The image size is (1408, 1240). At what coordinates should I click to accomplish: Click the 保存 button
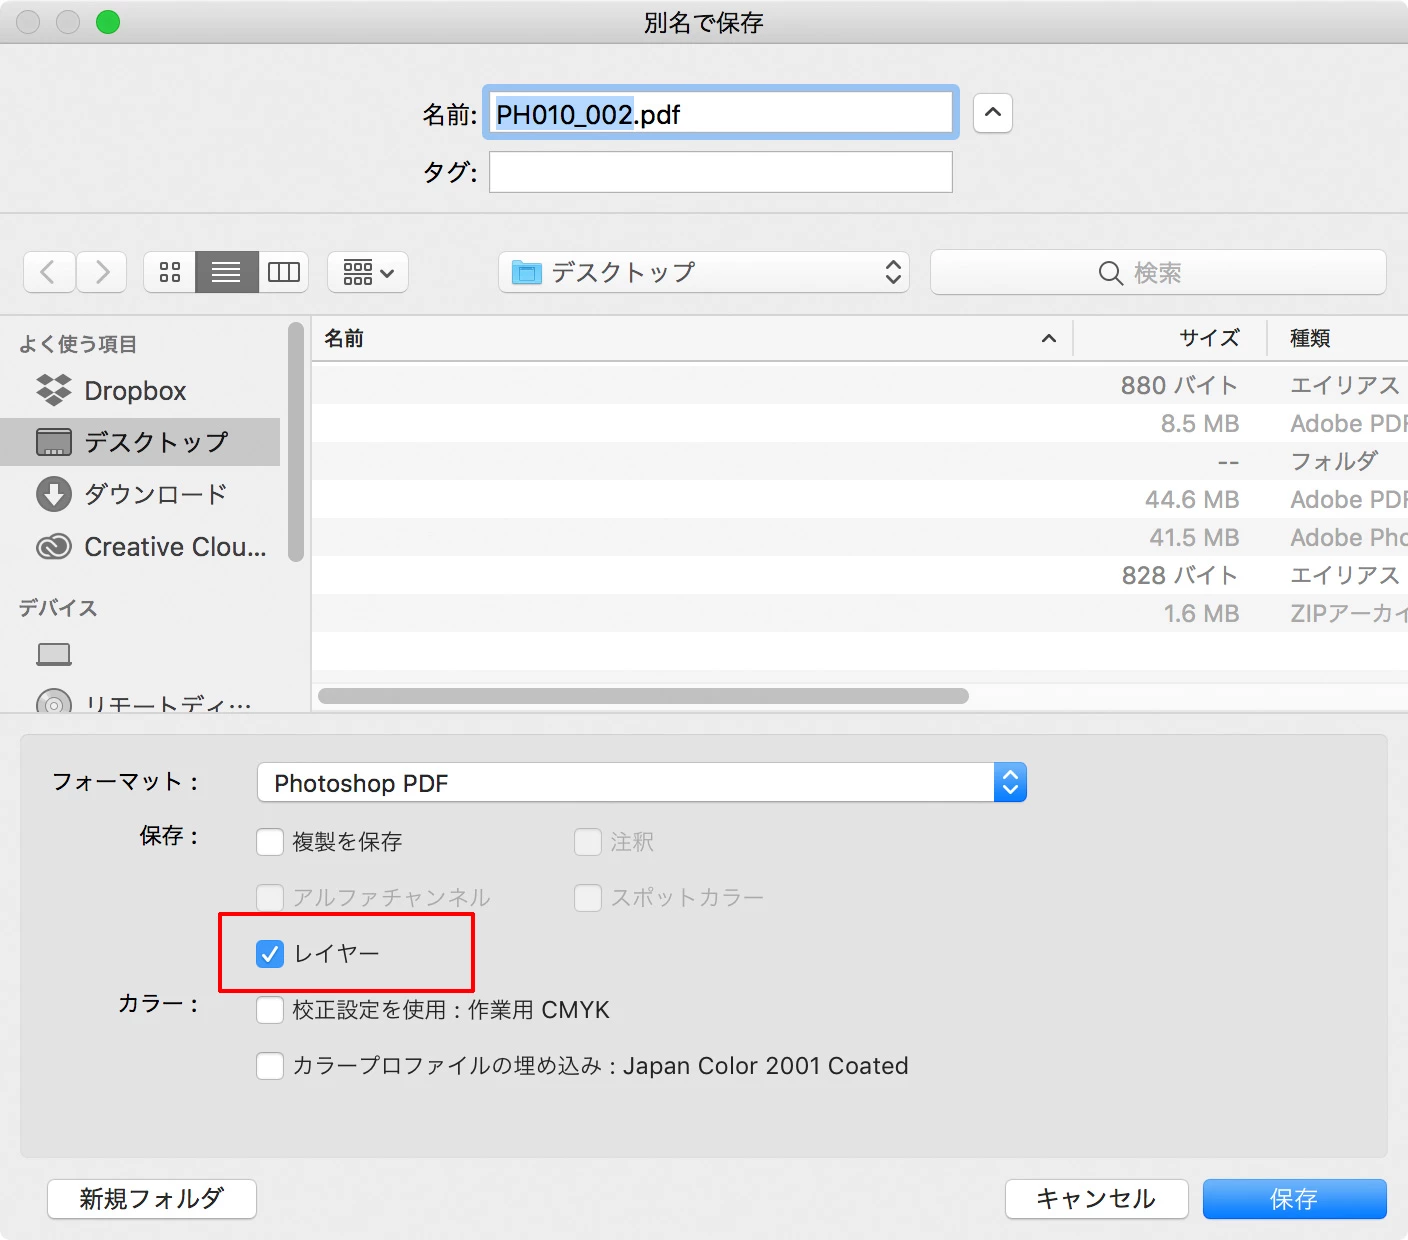coord(1294,1199)
